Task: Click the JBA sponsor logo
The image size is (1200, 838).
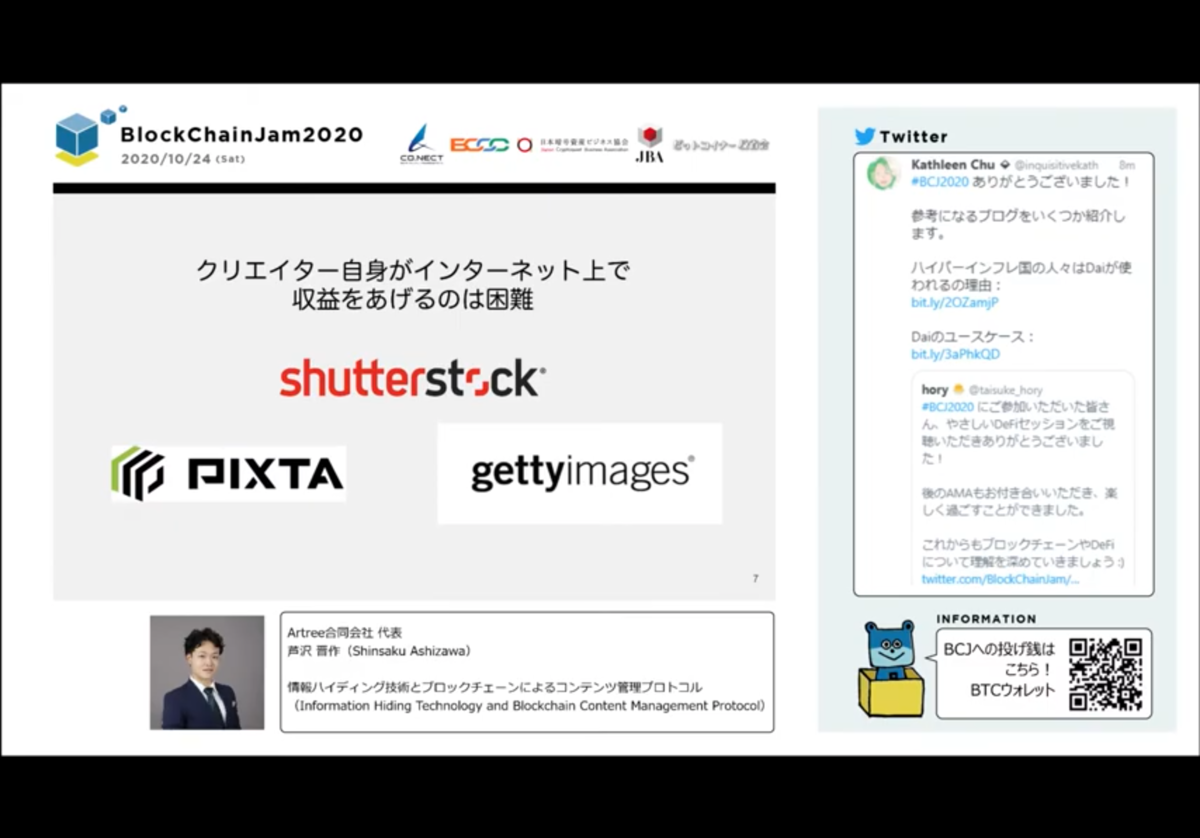Action: point(650,144)
